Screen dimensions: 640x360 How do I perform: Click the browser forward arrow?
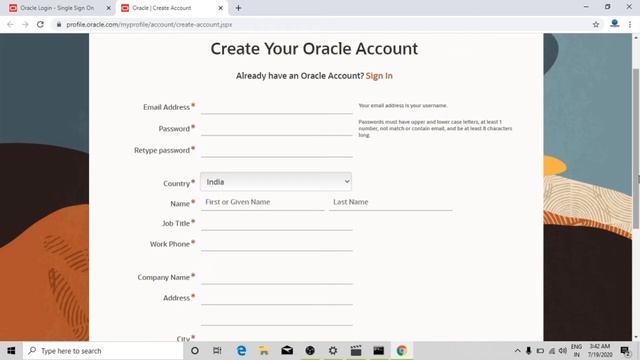[x=25, y=24]
